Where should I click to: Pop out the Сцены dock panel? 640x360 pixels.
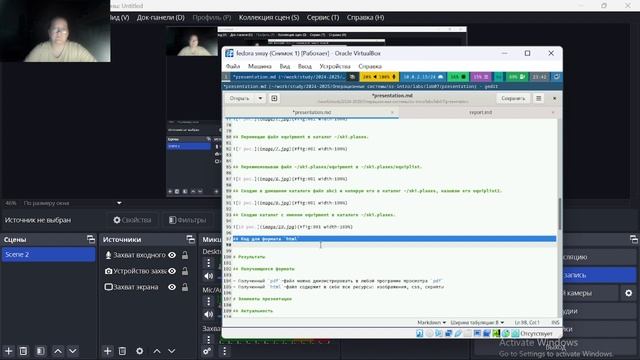point(91,239)
